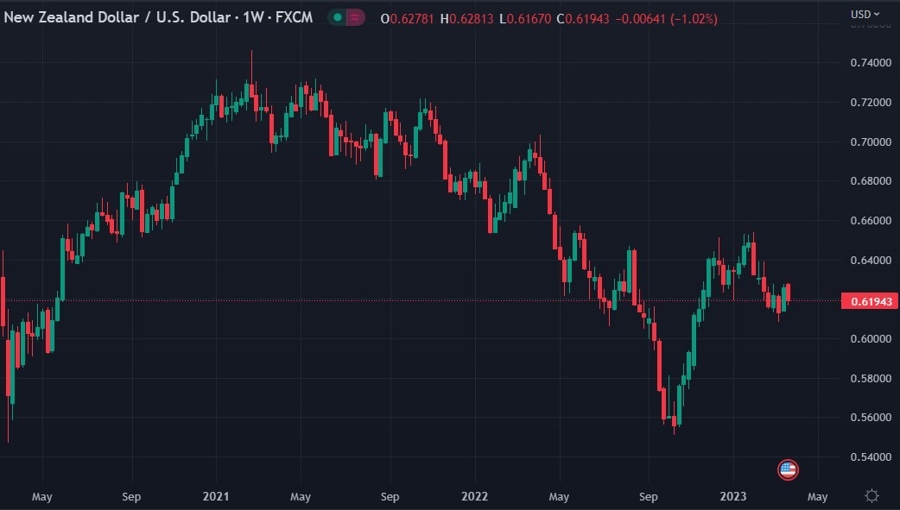Click the 0.56000 price axis label
This screenshot has height=510, width=900.
coord(871,417)
